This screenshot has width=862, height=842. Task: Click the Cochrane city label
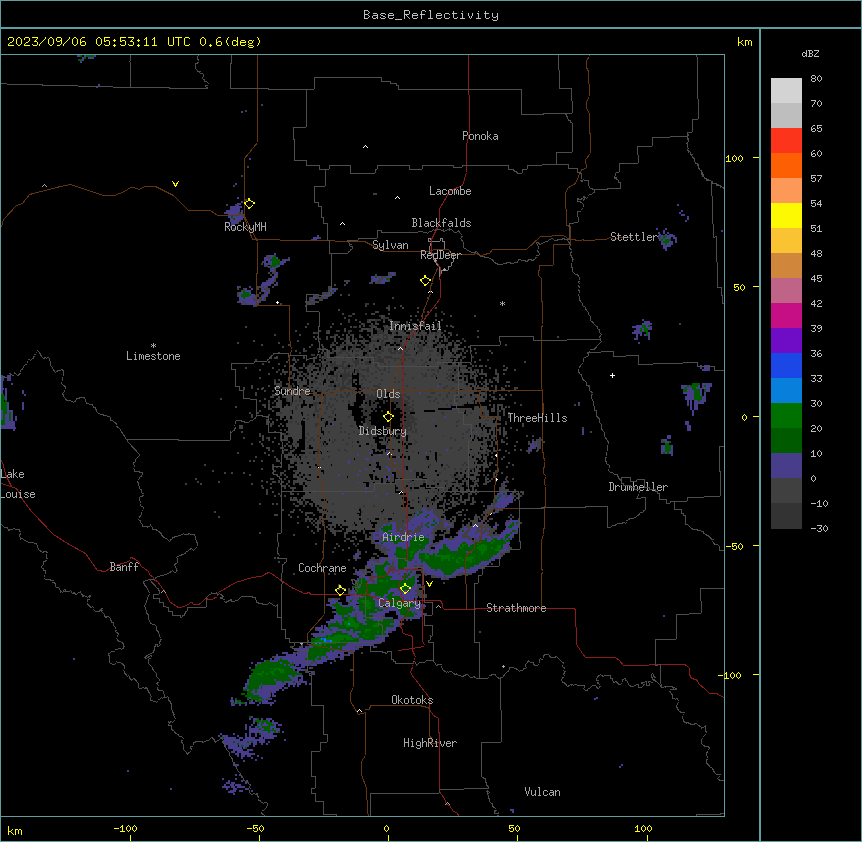point(322,568)
